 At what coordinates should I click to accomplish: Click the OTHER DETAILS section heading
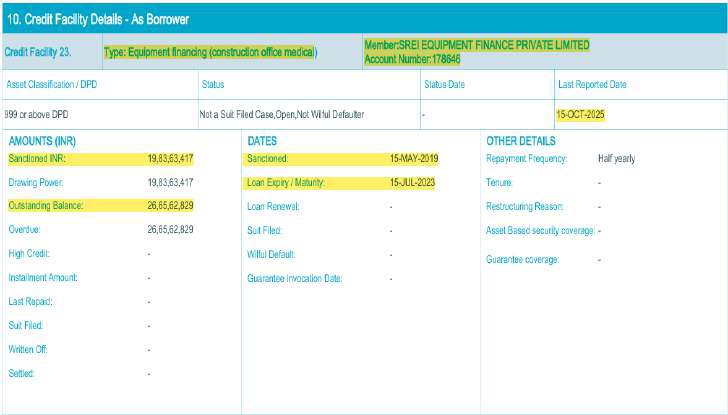tap(521, 141)
